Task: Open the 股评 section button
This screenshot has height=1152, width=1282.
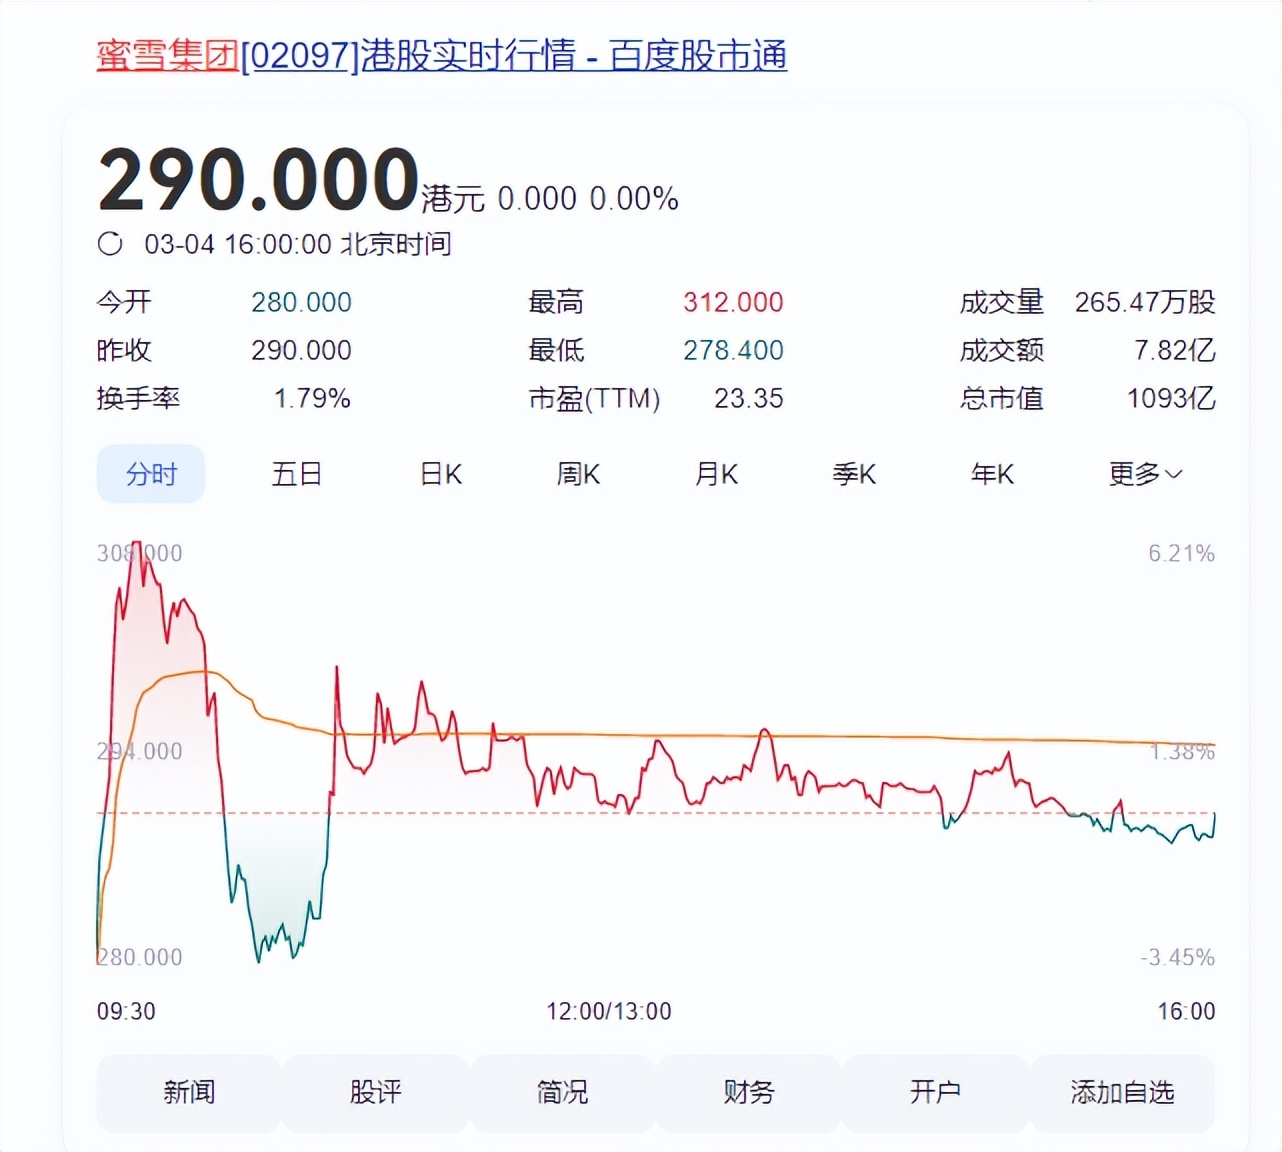Action: [x=376, y=1092]
